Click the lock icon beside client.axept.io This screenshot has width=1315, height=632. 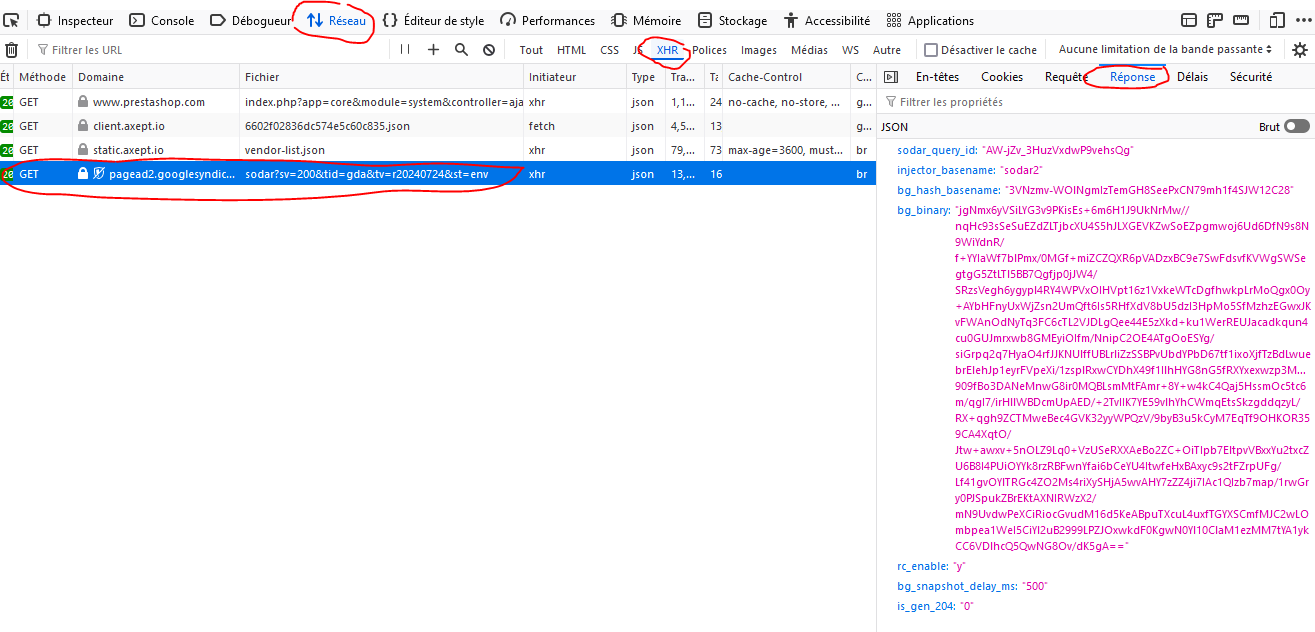83,126
